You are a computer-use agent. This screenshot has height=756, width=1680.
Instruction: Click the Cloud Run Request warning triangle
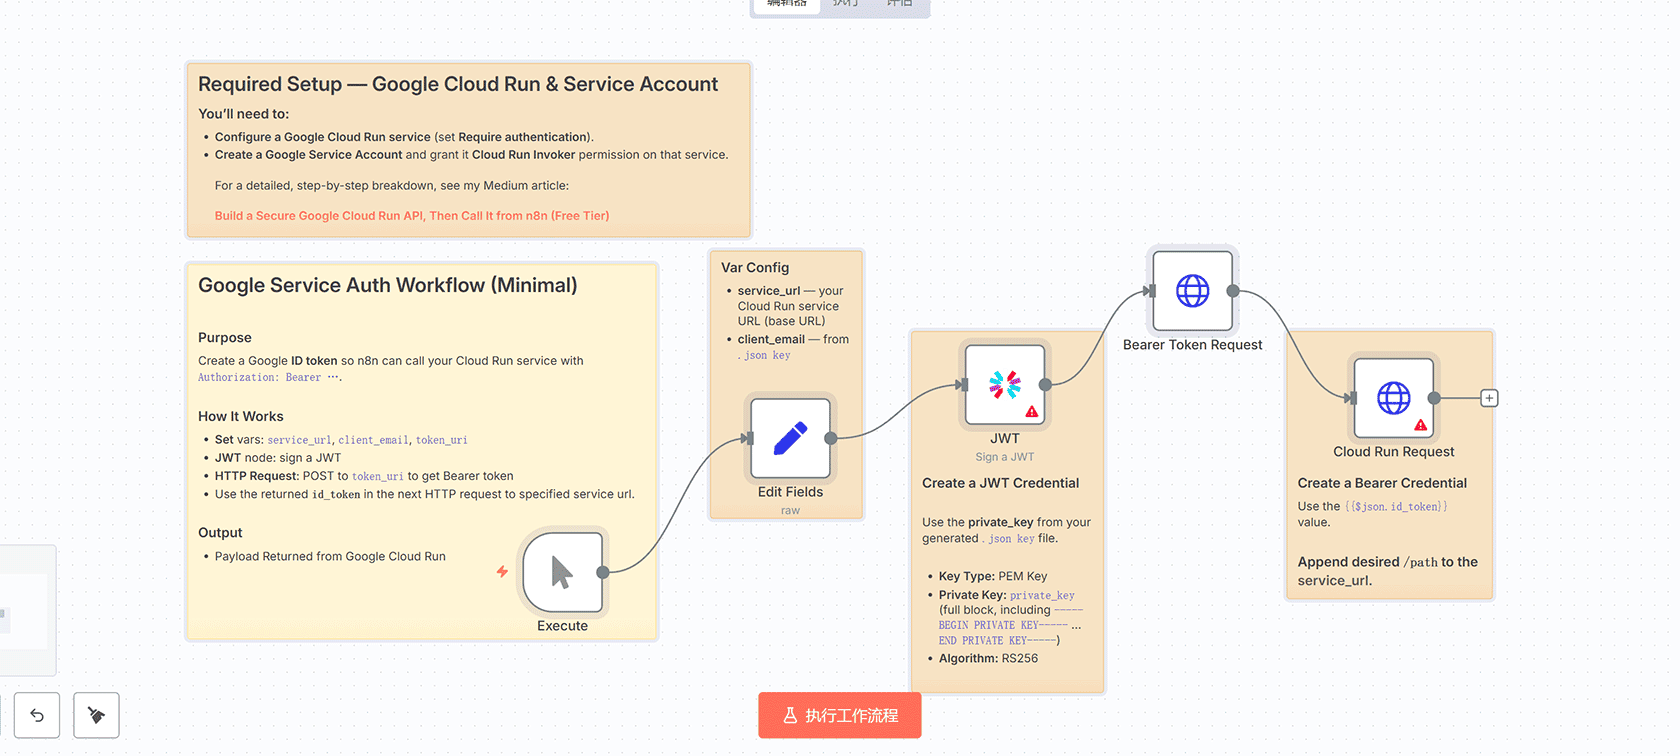coord(1420,425)
